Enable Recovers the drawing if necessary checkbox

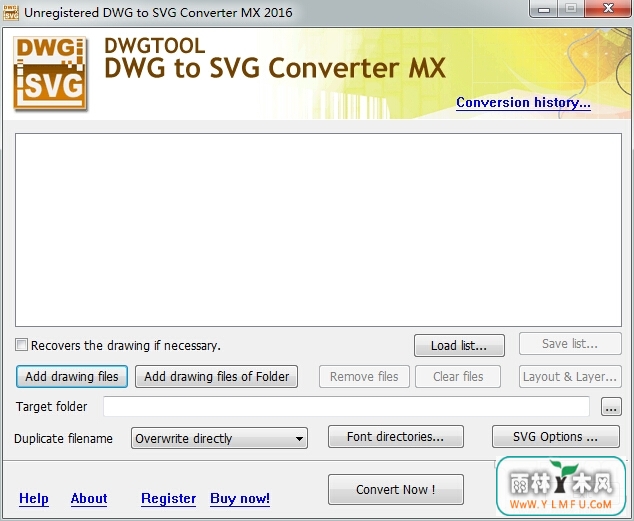click(21, 345)
